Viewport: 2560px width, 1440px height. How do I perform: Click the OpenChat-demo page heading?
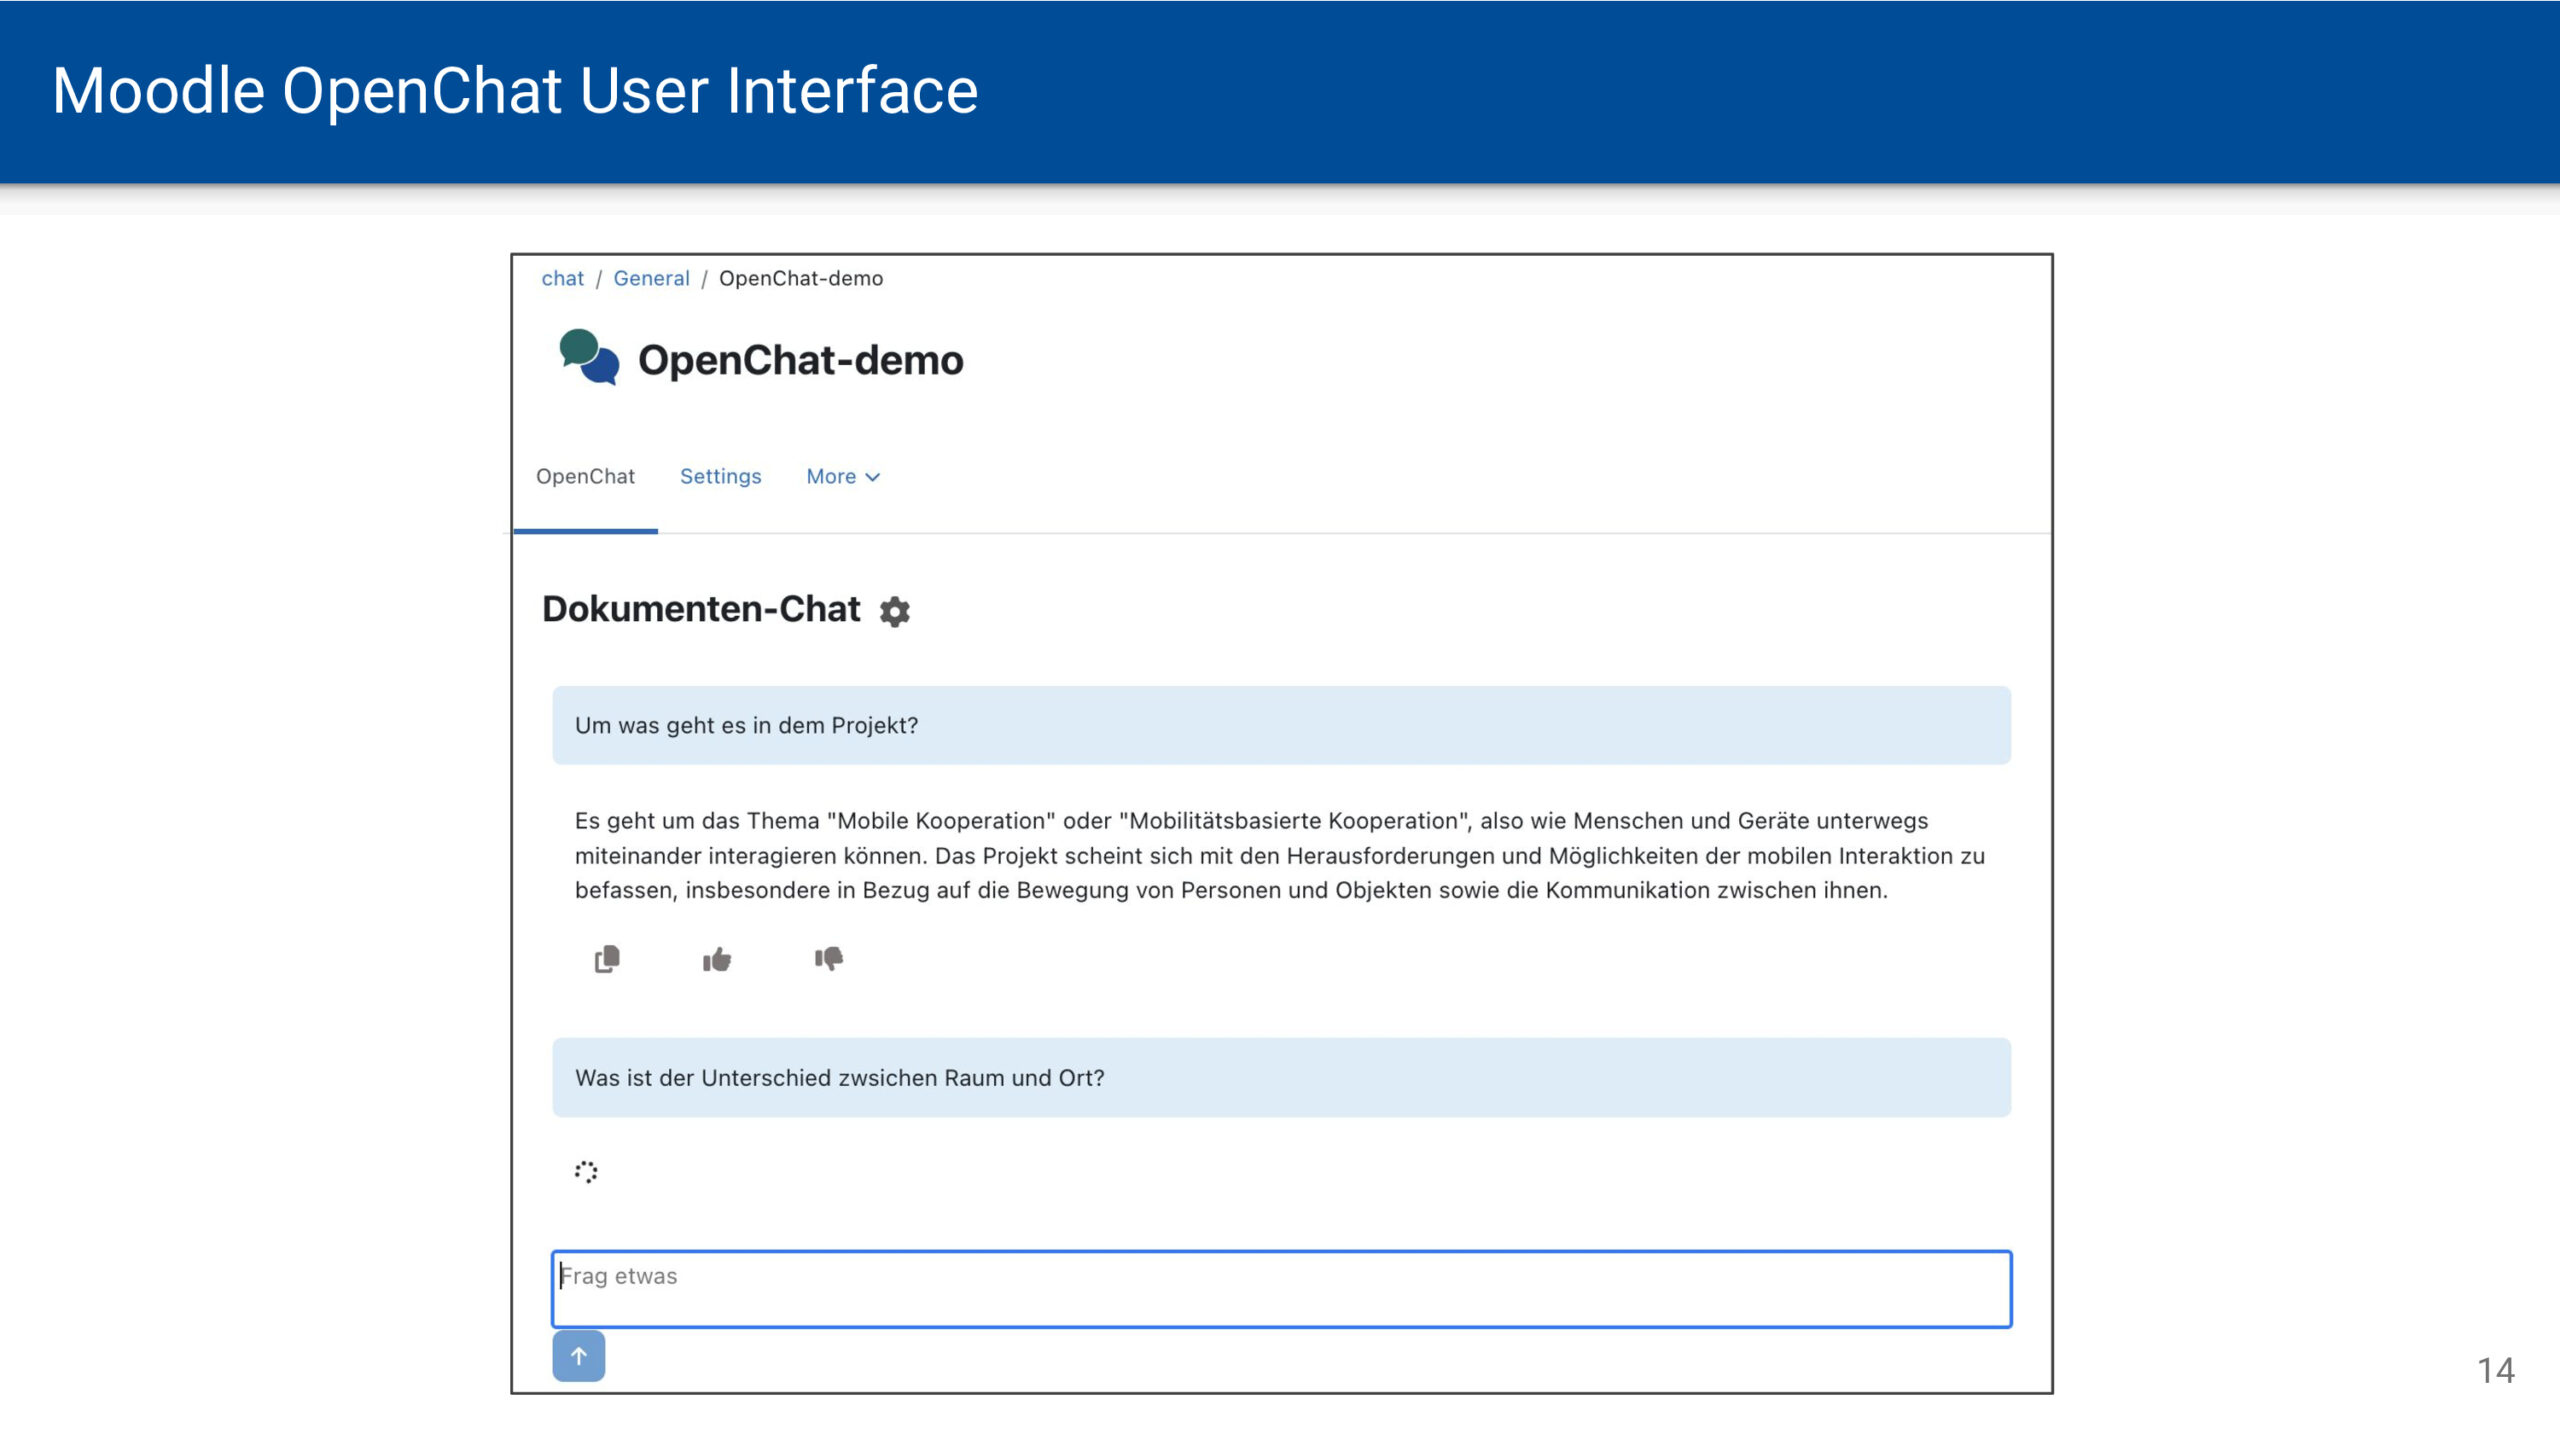(800, 360)
